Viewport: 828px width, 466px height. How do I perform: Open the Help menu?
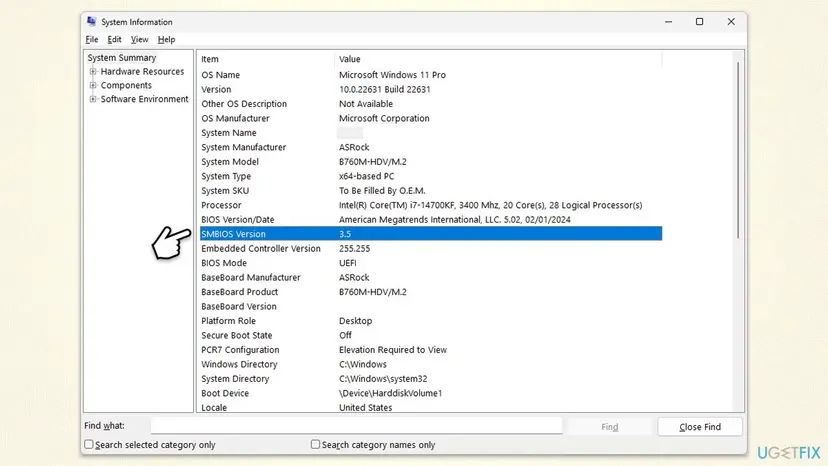(166, 40)
